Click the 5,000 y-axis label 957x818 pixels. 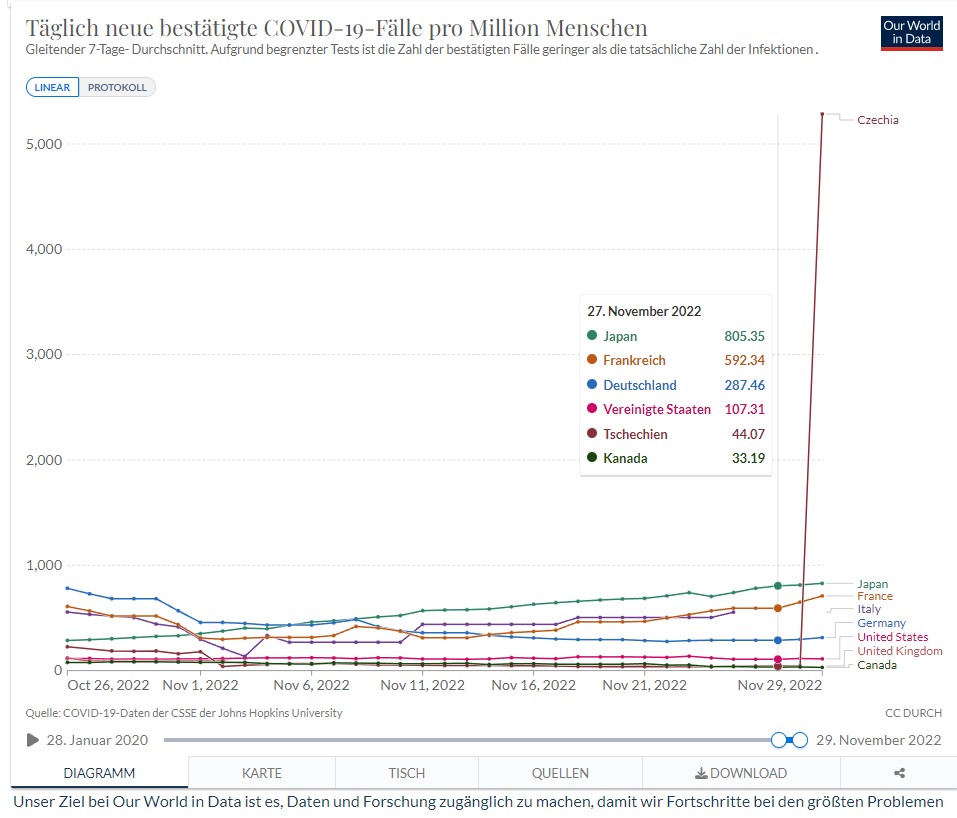click(44, 145)
